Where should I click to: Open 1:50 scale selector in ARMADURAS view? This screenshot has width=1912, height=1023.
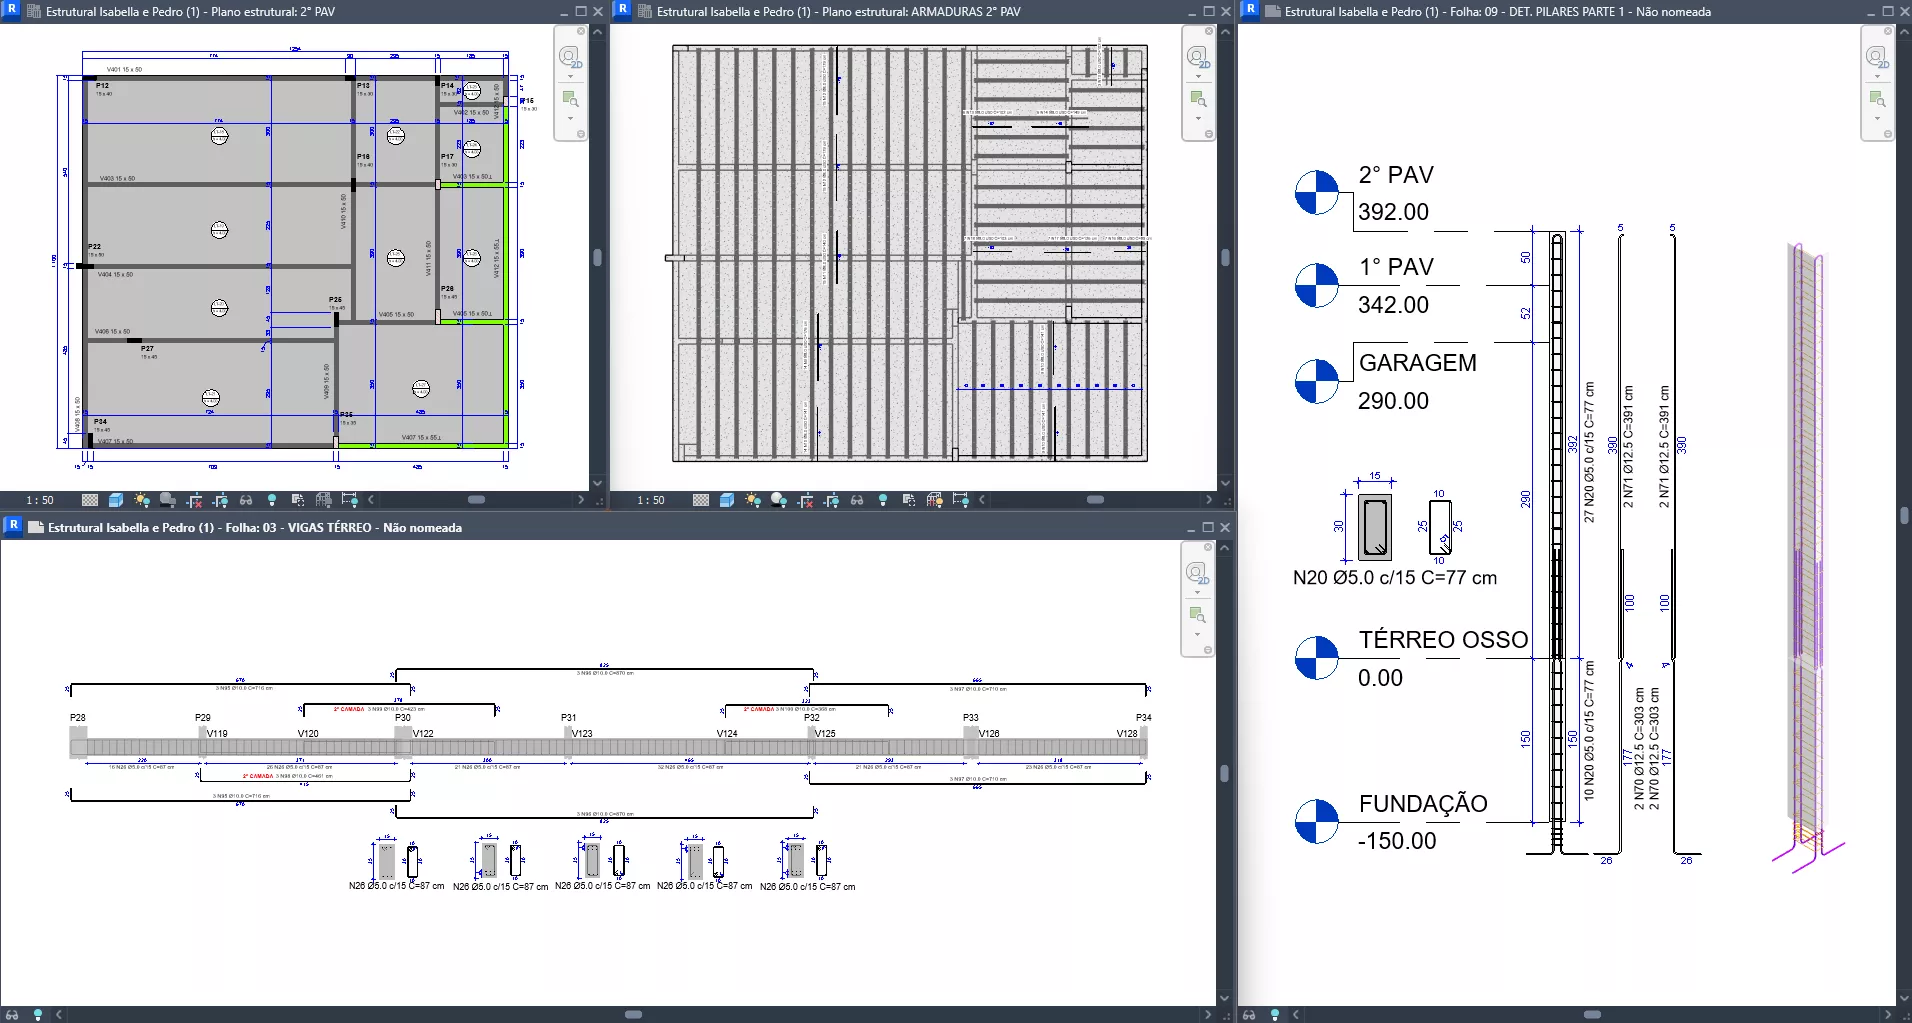(x=651, y=500)
